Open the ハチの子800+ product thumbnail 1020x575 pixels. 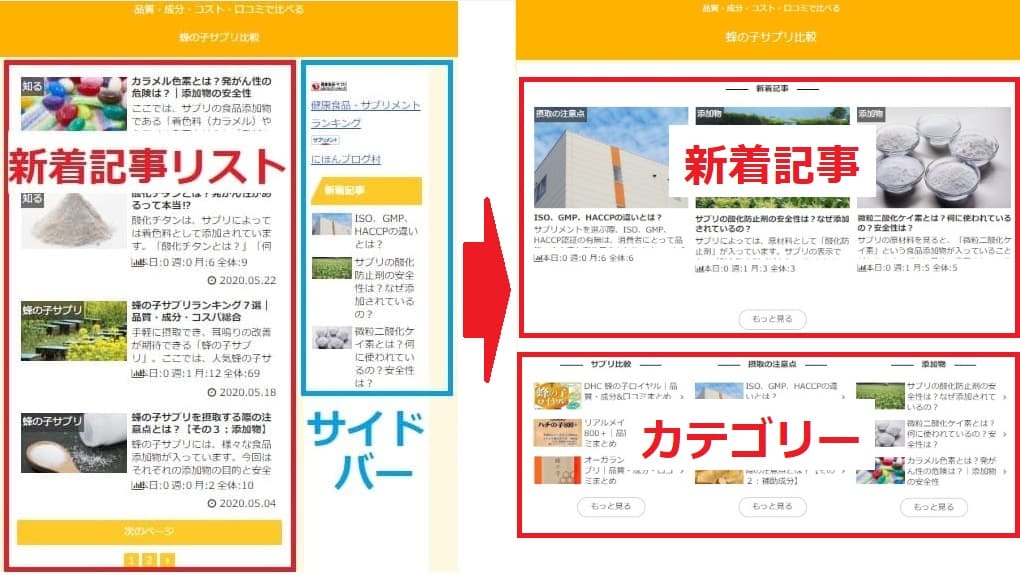(557, 433)
